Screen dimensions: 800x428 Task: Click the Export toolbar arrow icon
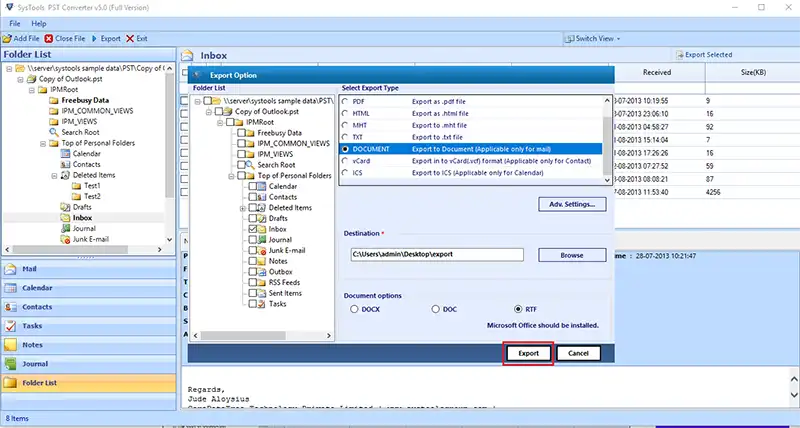tap(94, 38)
